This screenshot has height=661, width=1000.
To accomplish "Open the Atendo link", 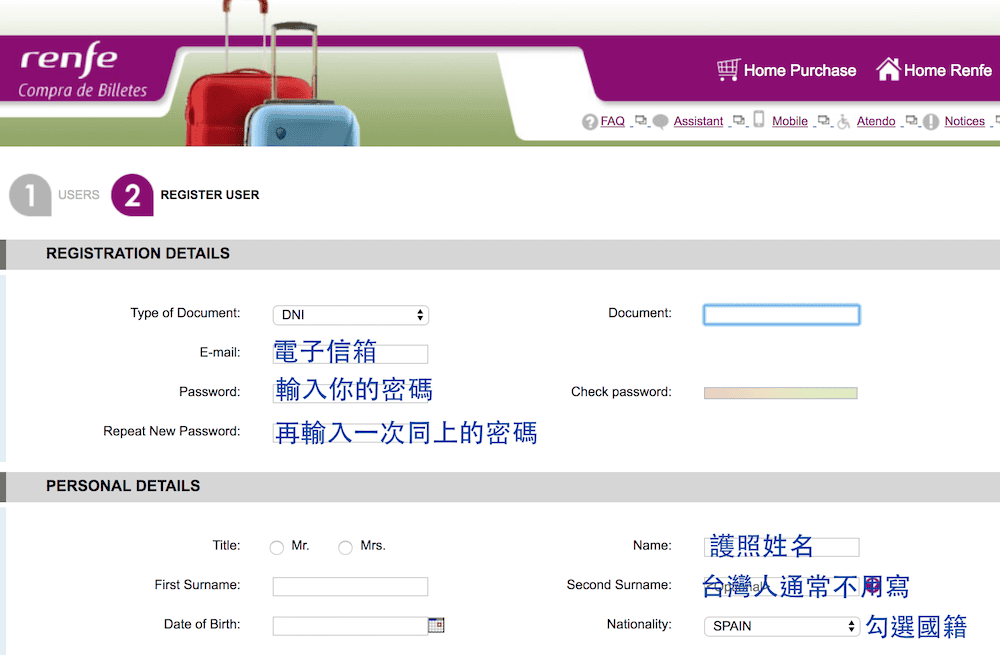I will (x=875, y=120).
